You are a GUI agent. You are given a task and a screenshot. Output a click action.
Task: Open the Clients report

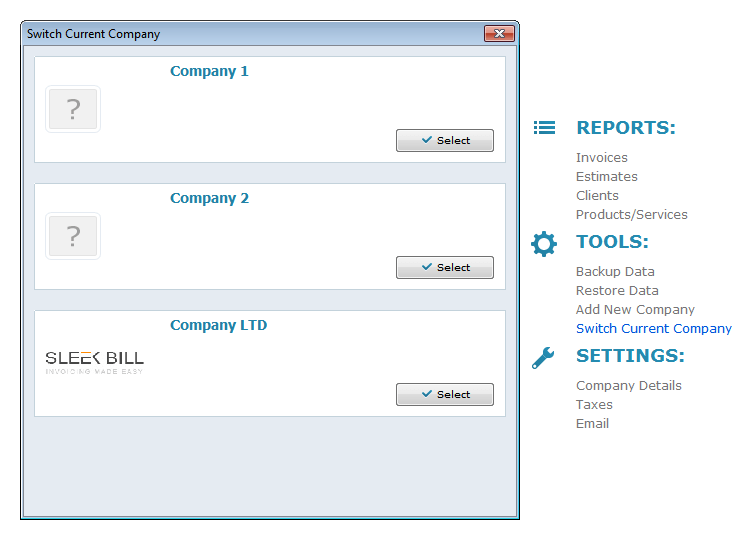point(597,196)
